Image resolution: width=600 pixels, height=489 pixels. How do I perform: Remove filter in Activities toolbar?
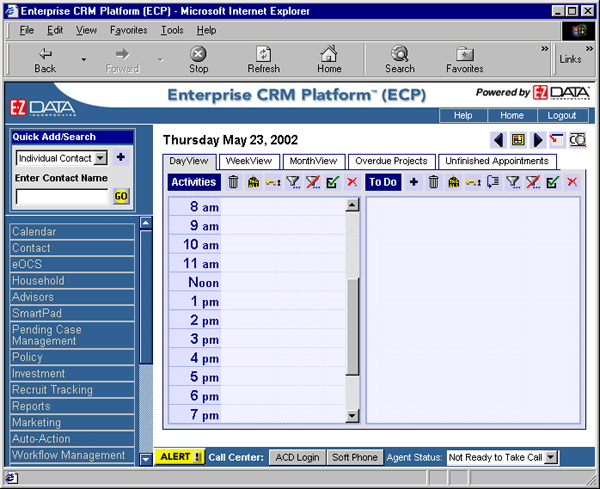coord(313,182)
